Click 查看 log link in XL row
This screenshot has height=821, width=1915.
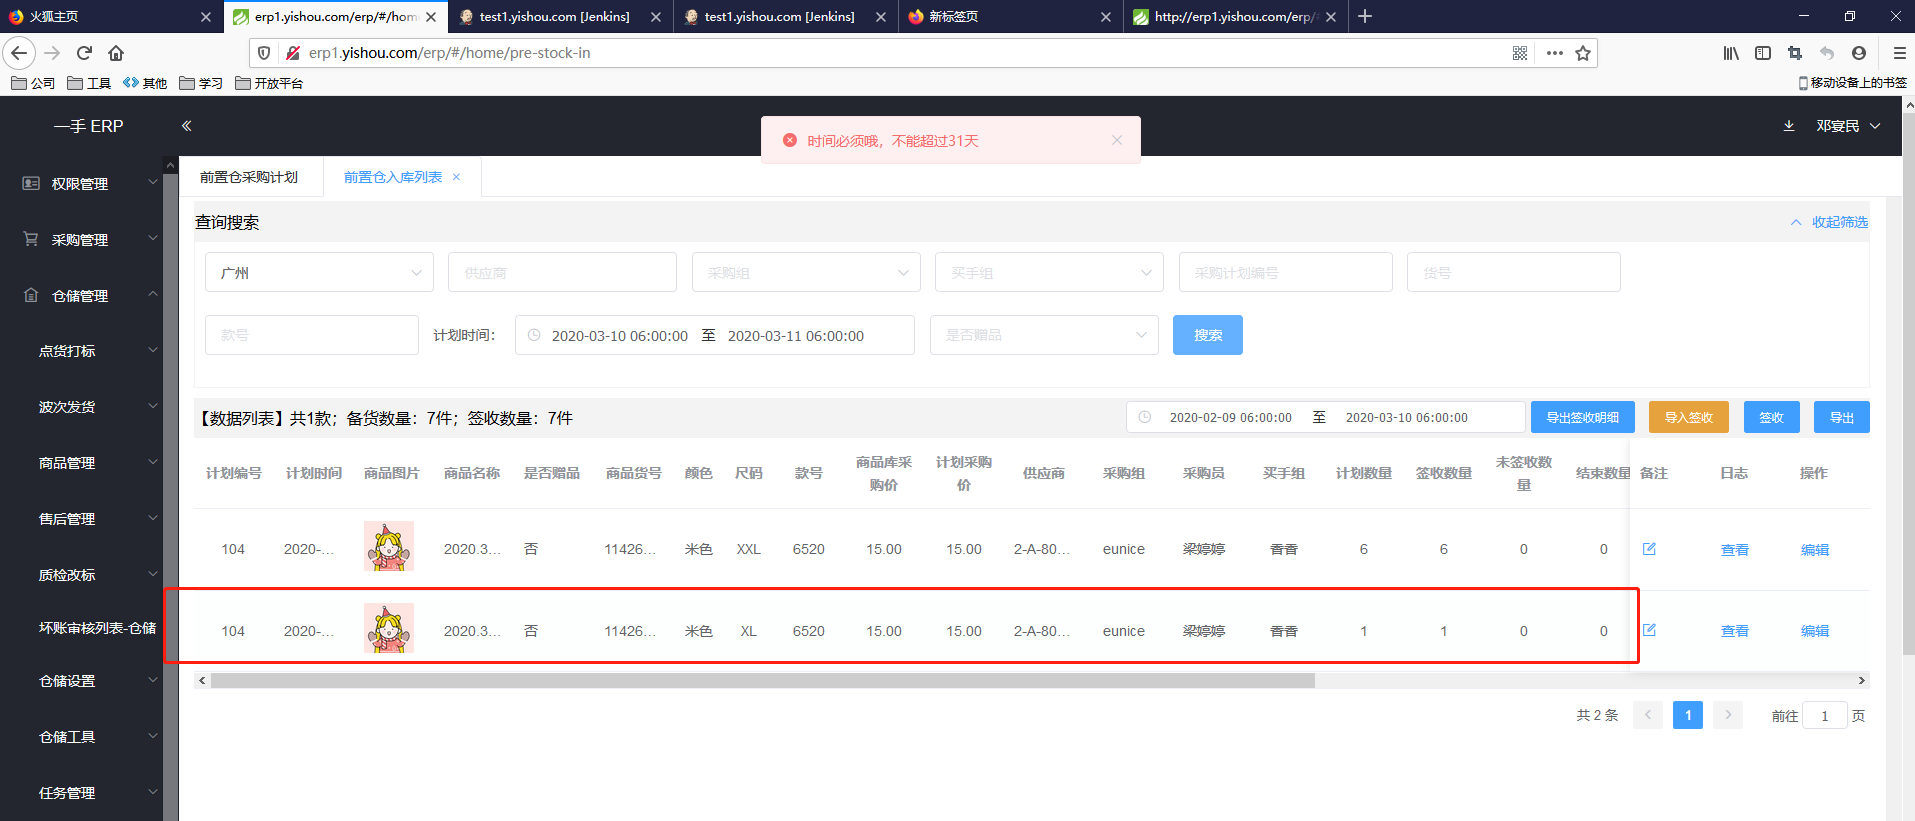click(1735, 631)
